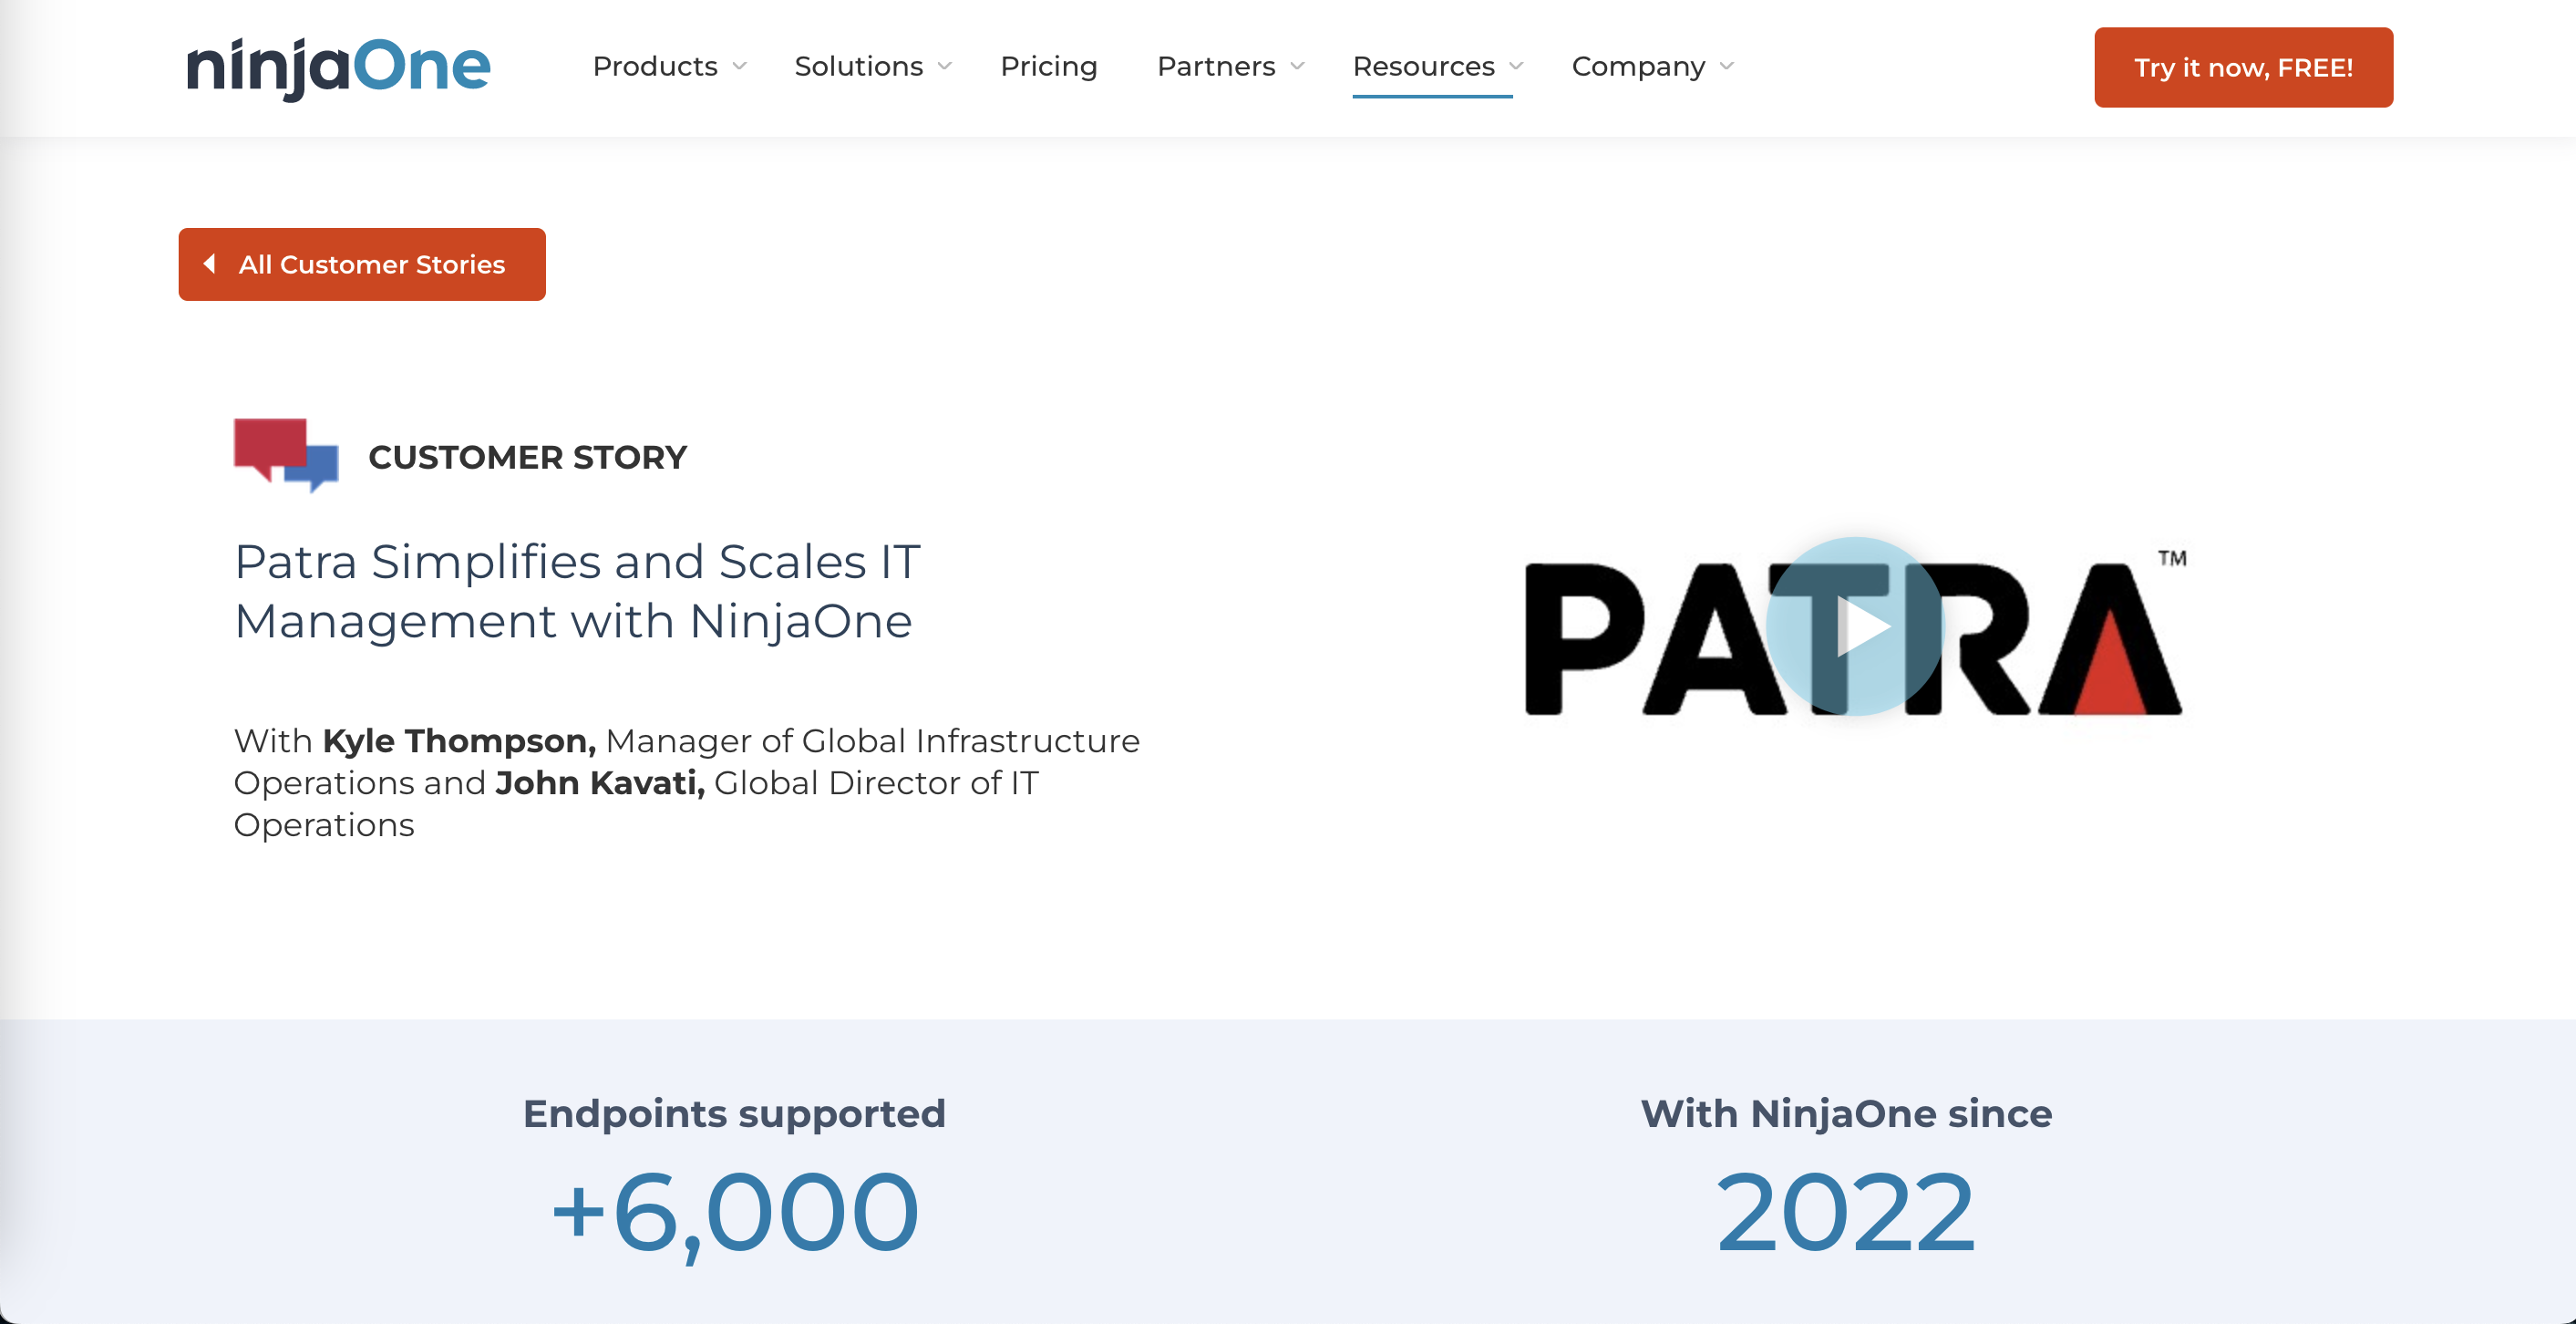This screenshot has width=2576, height=1324.
Task: Expand the Company dropdown chevron
Action: point(1727,67)
